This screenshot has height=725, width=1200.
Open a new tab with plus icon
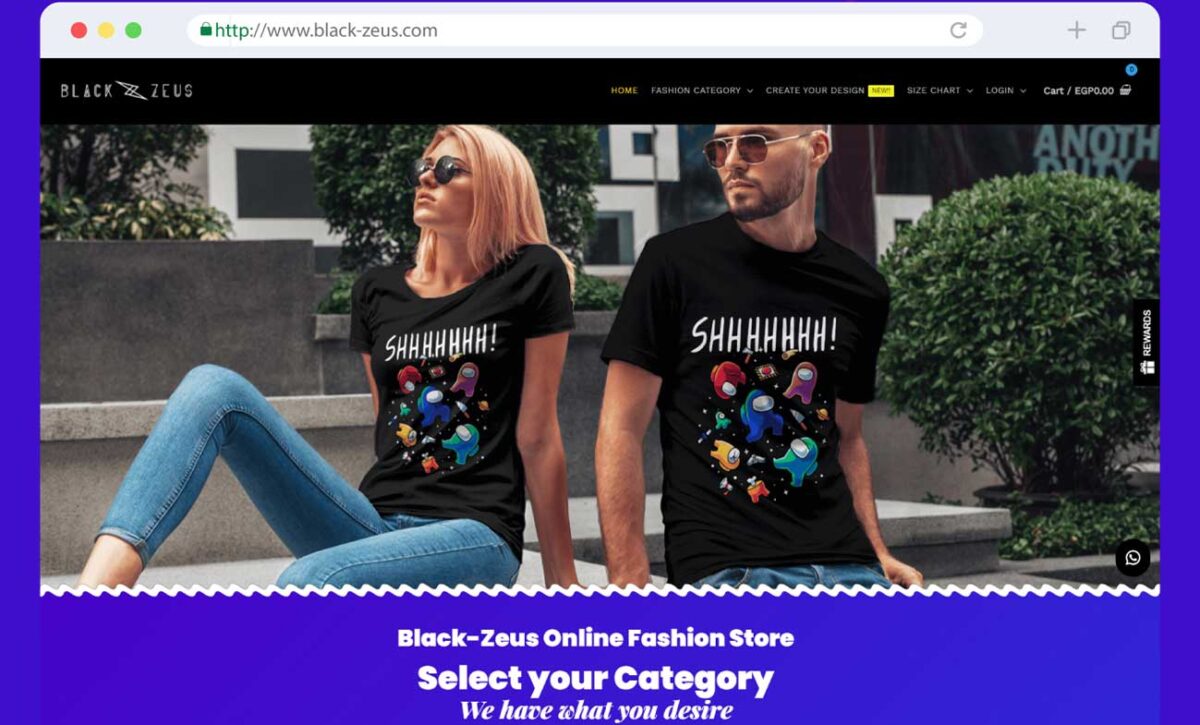click(x=1076, y=30)
